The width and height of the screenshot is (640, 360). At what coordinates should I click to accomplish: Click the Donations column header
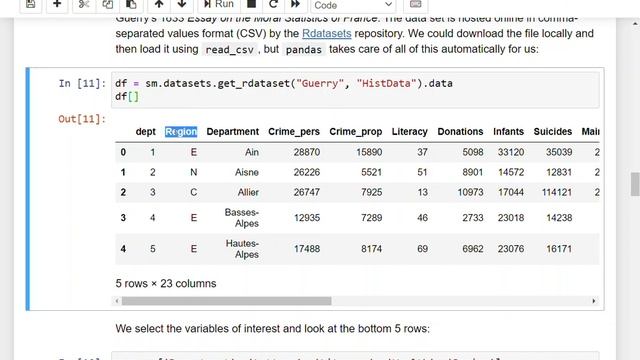pos(460,131)
